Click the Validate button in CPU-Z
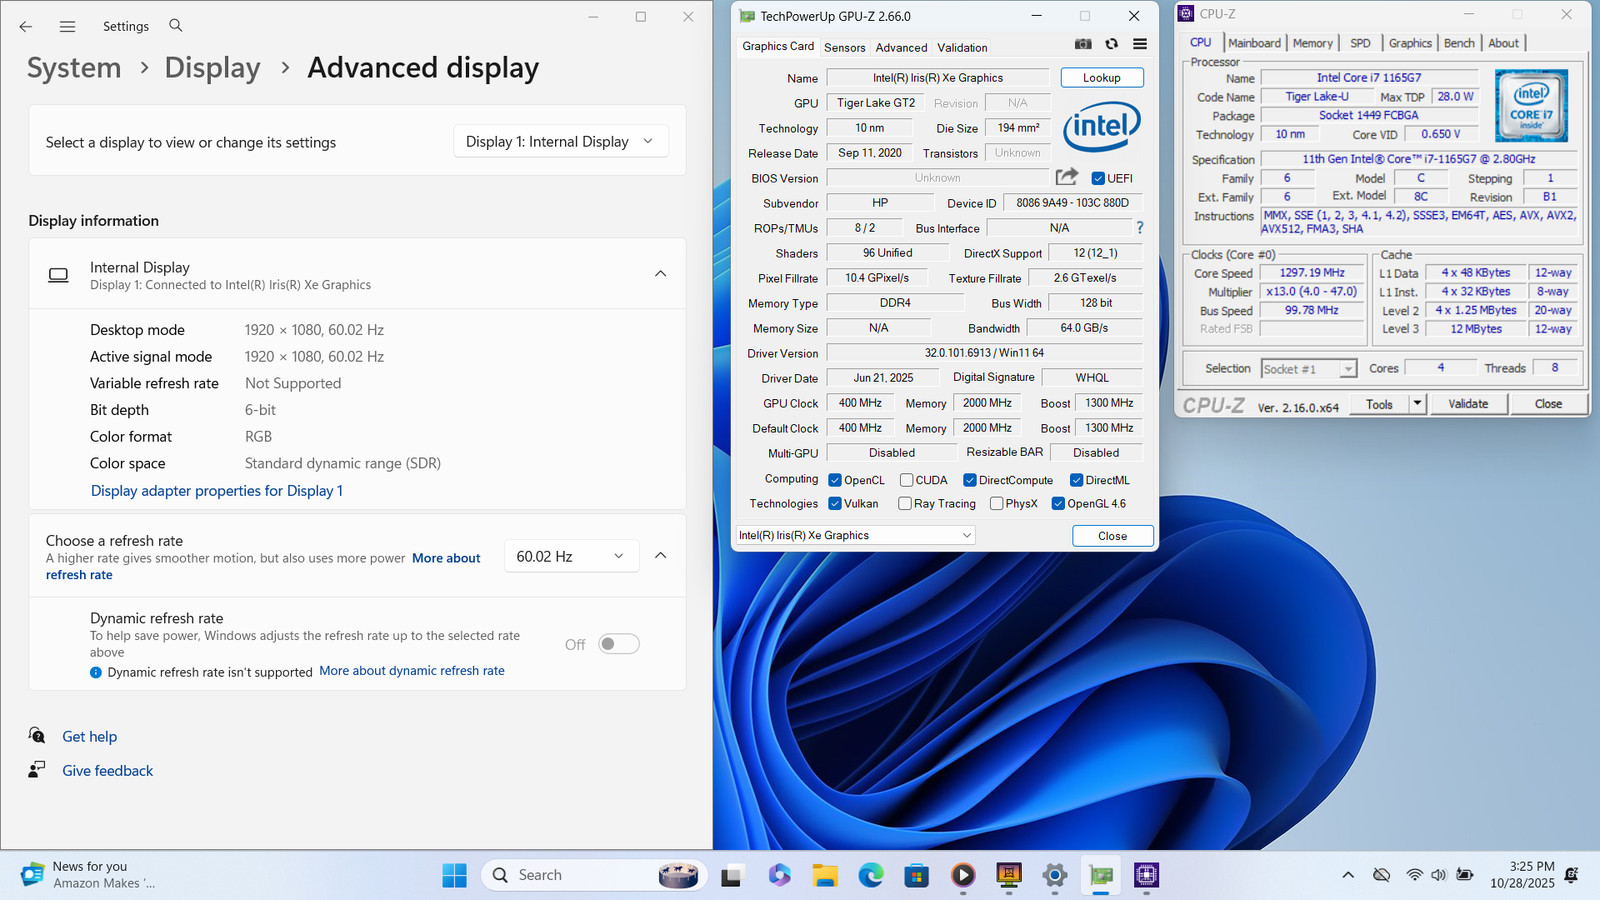The image size is (1600, 900). [1468, 404]
